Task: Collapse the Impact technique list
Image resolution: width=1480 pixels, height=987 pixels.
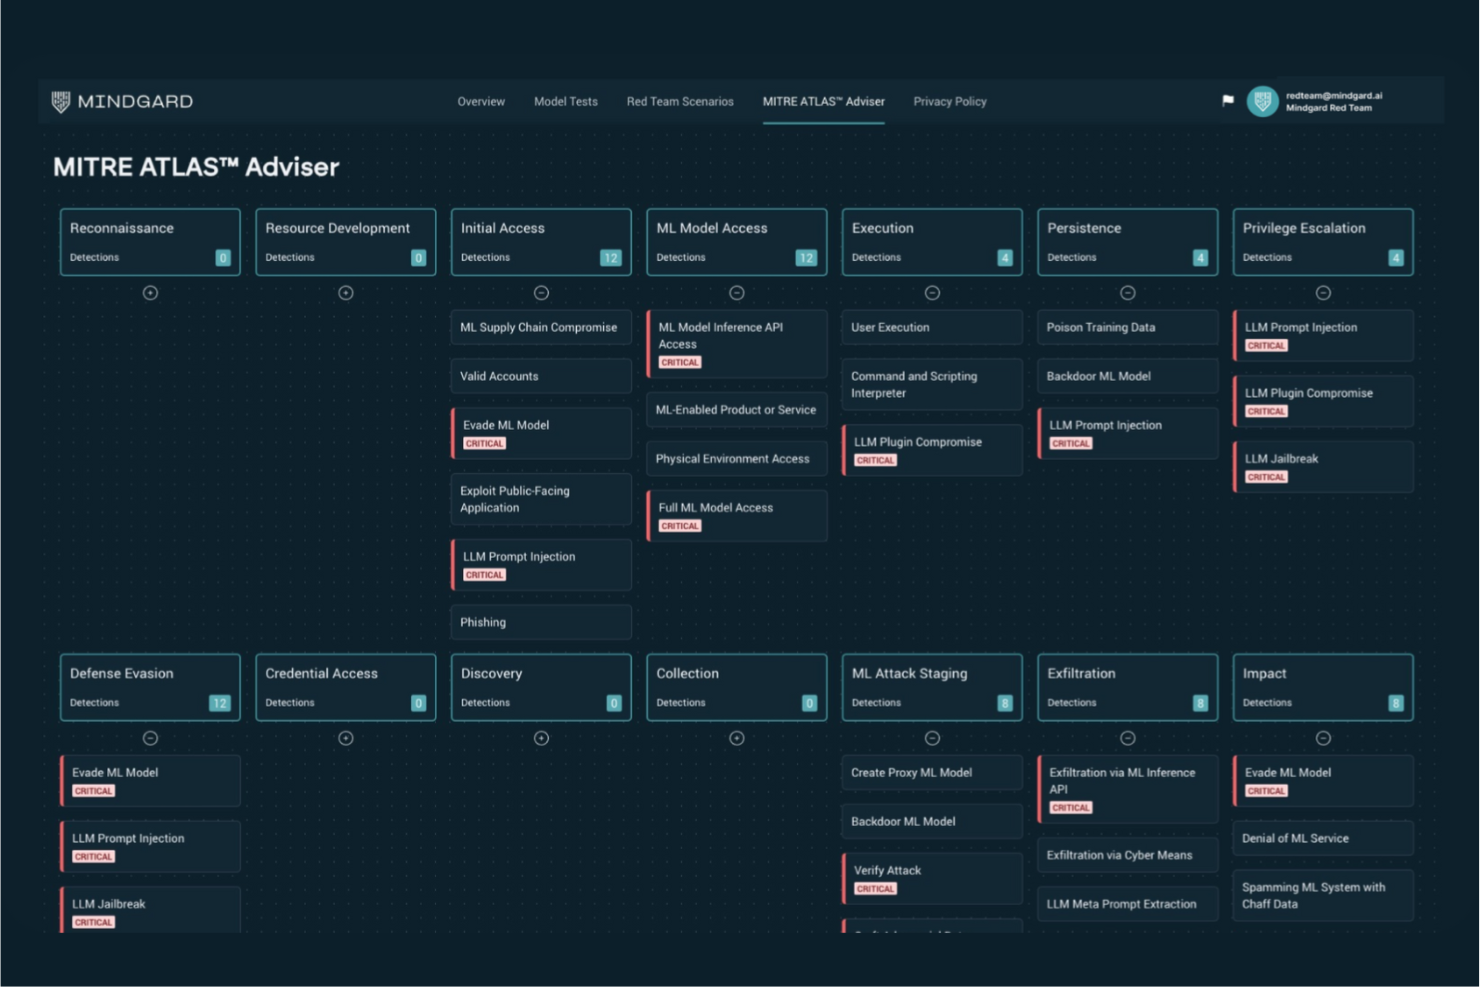Action: (1323, 738)
